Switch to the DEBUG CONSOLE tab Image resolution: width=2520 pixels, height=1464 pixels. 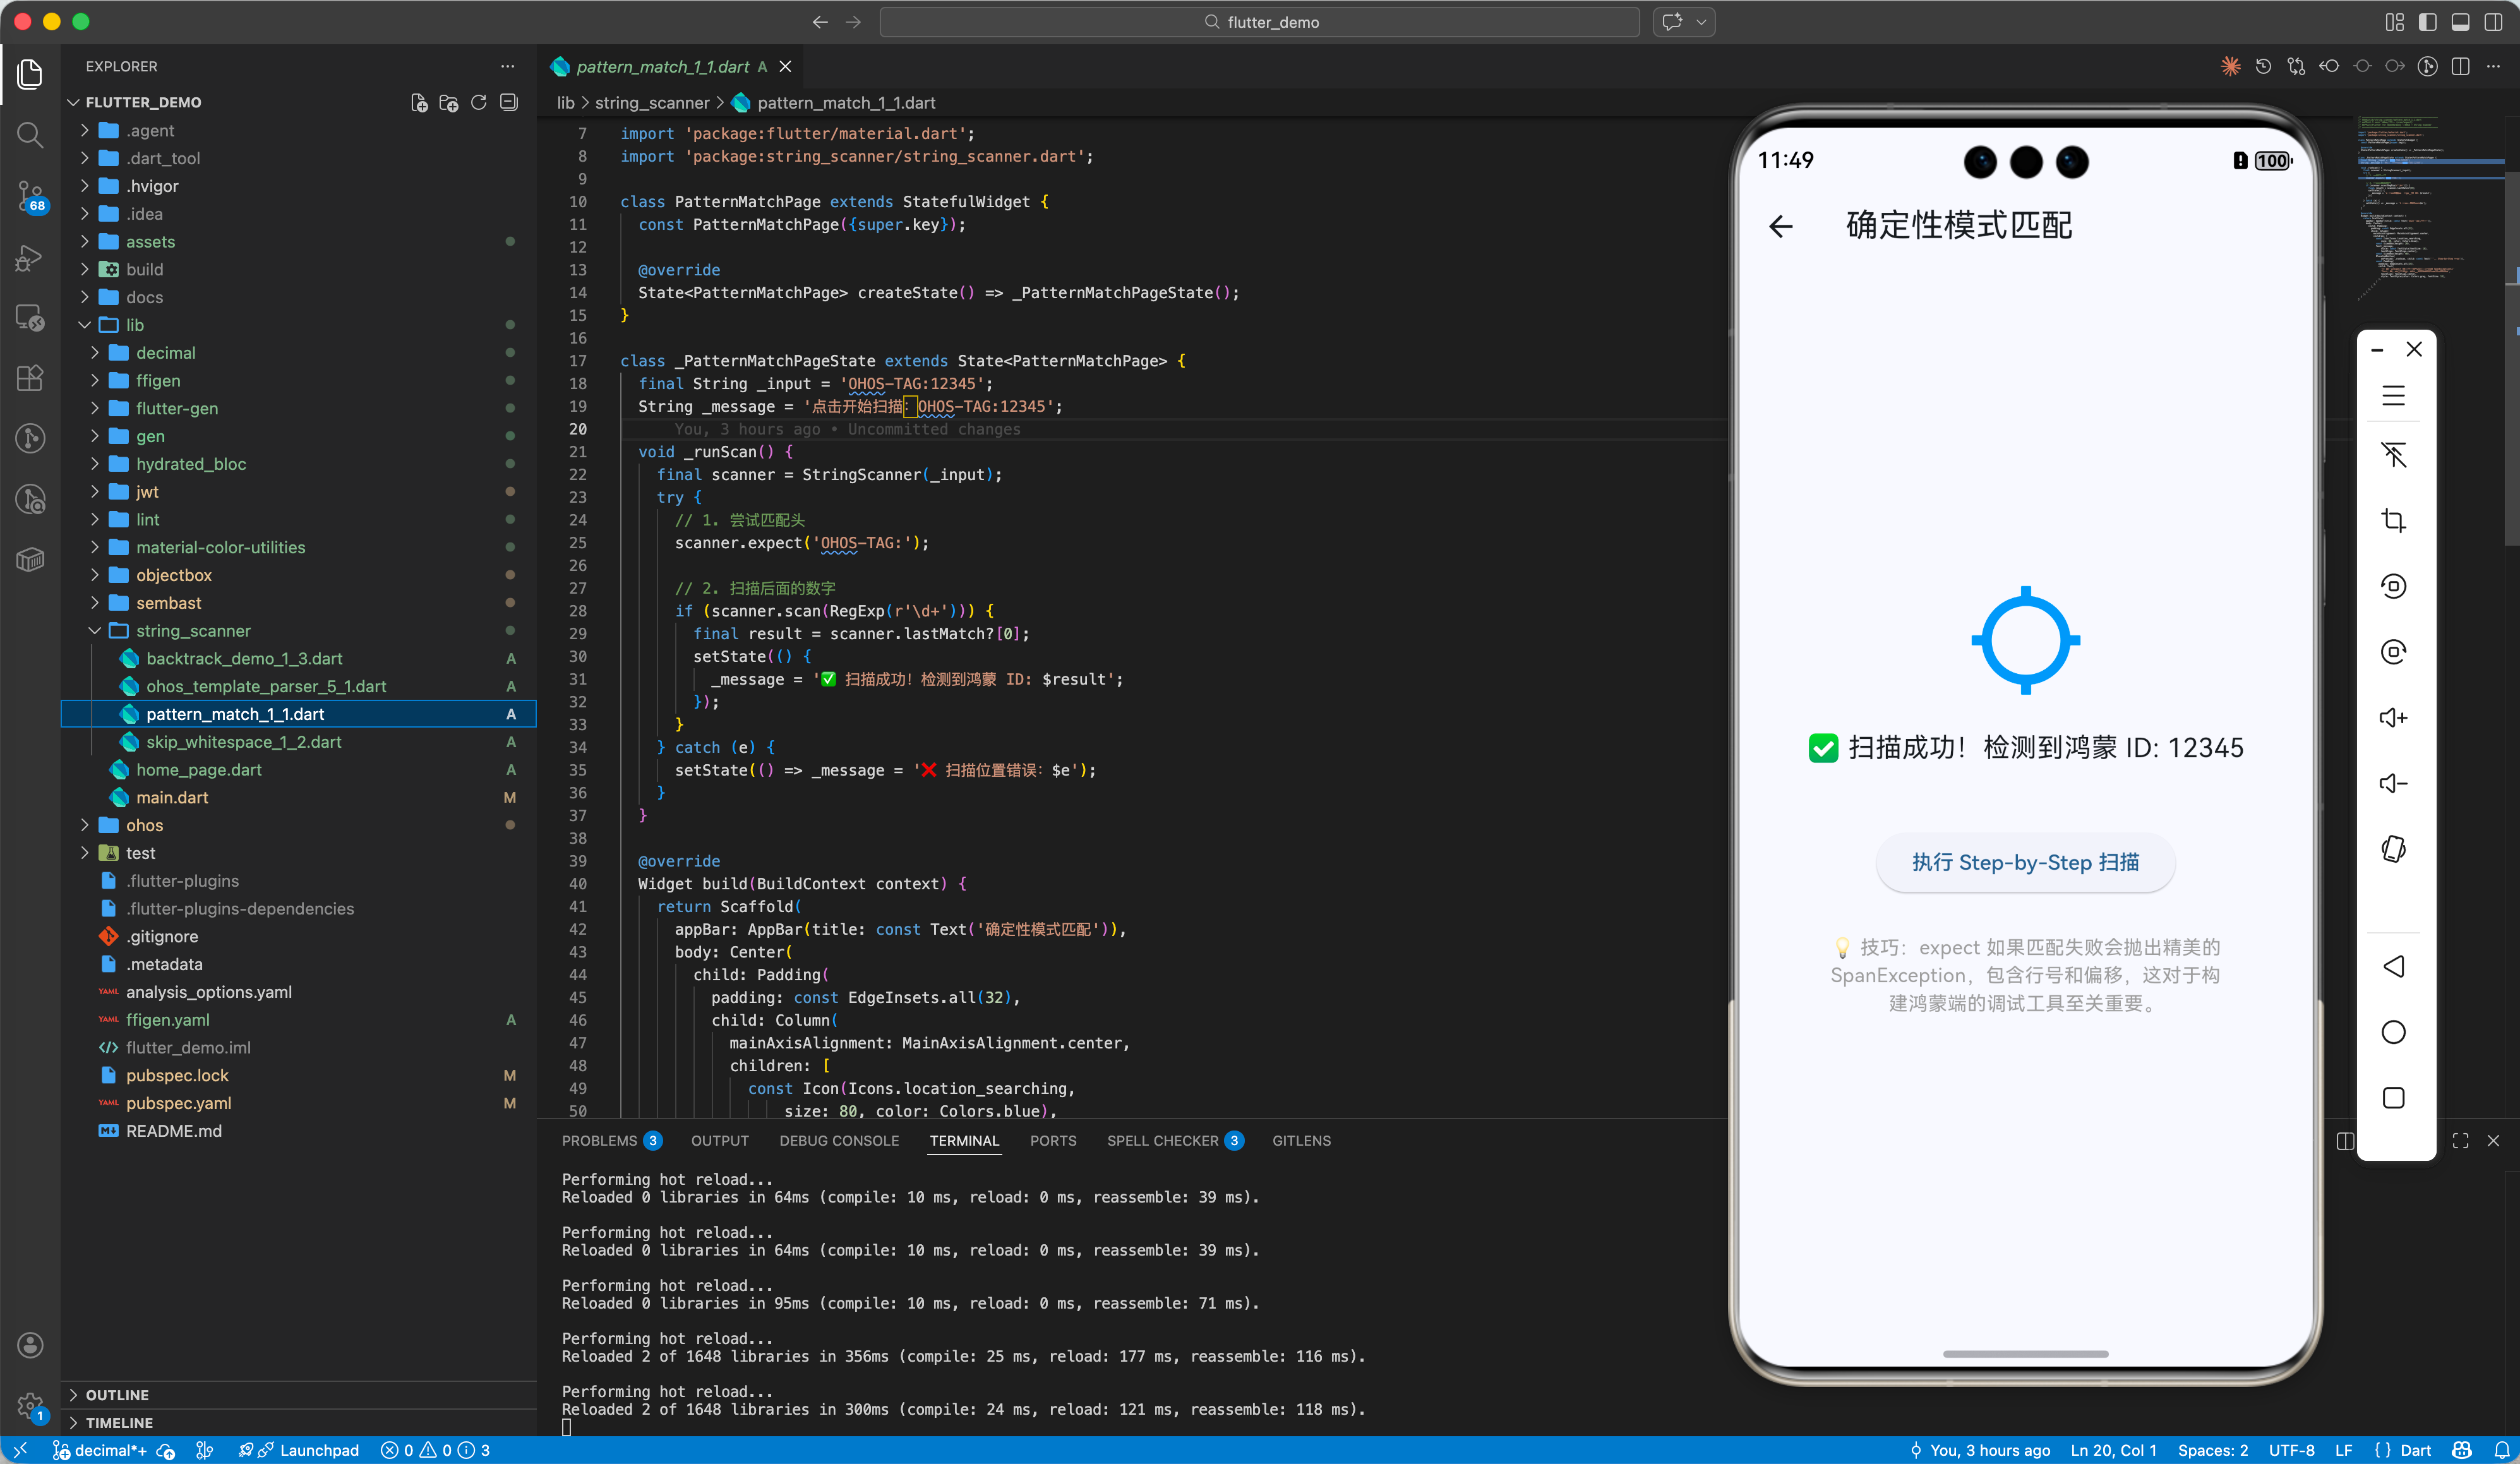tap(838, 1140)
